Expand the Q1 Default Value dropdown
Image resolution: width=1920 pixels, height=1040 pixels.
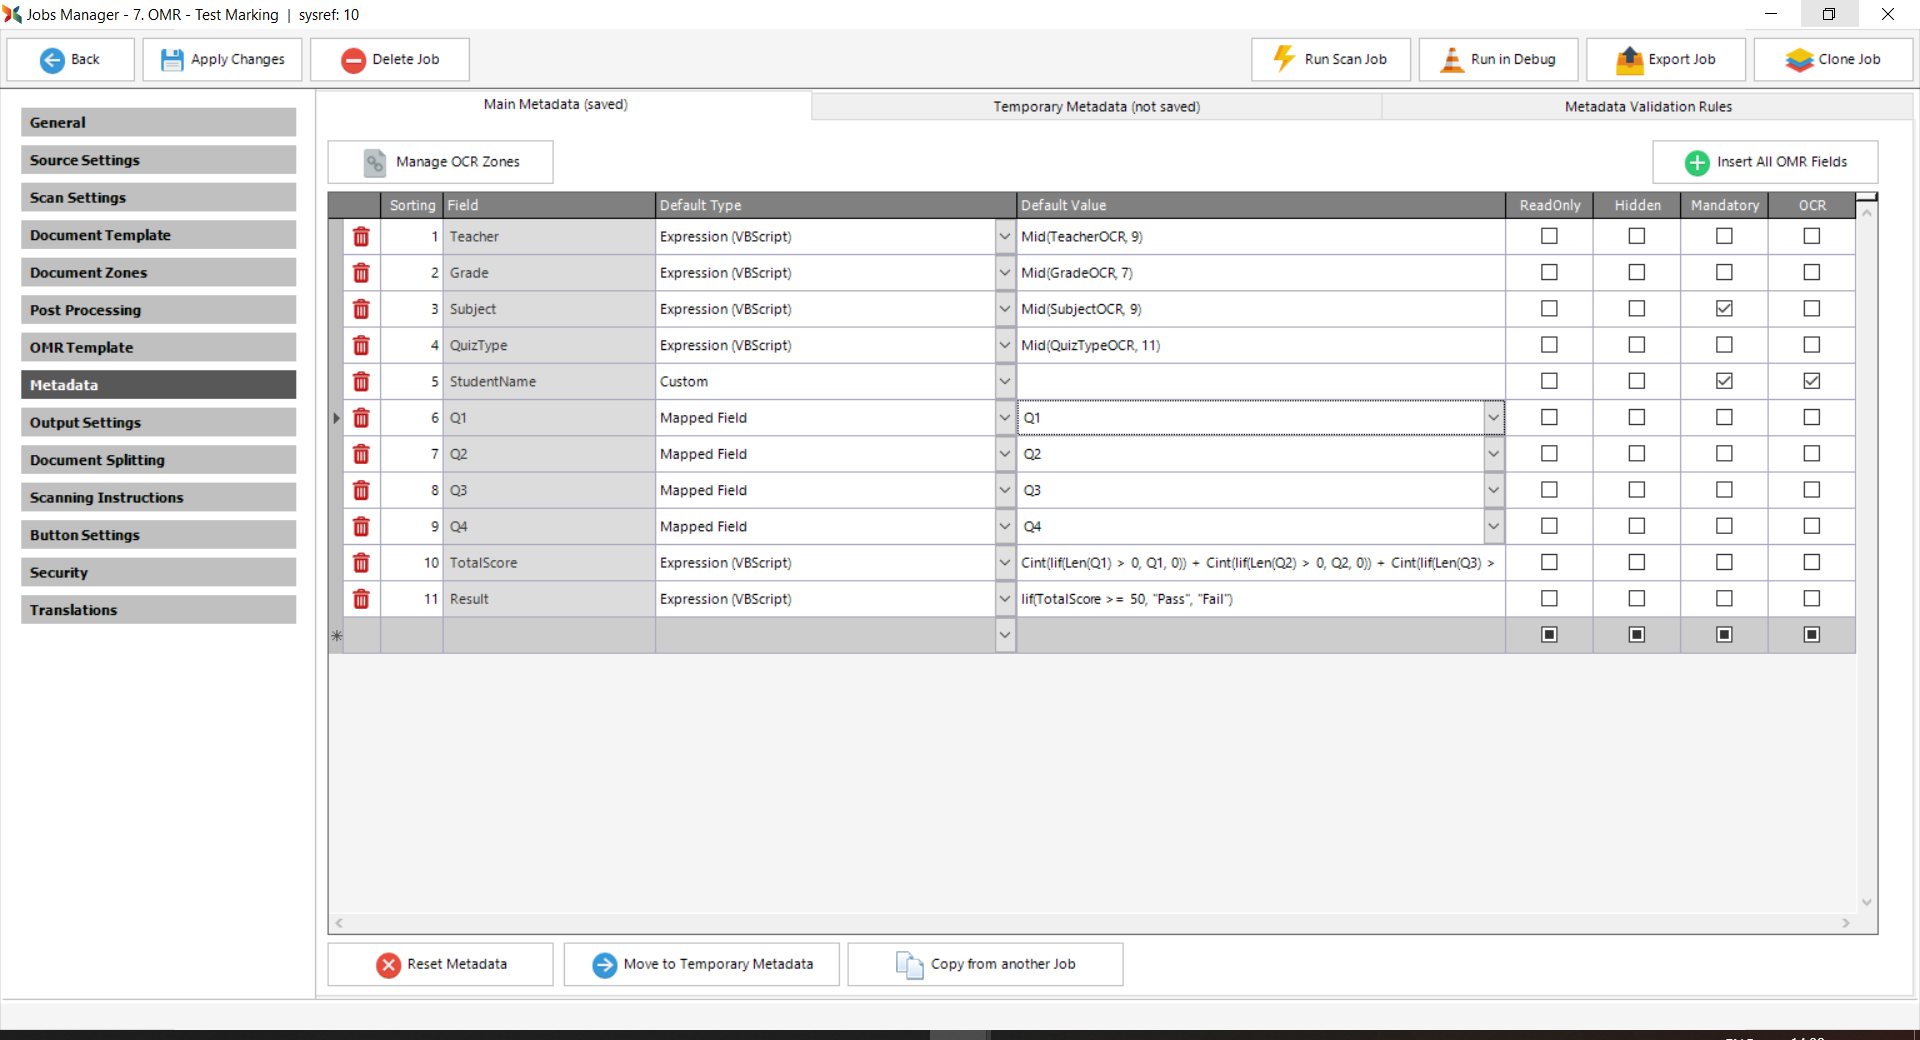pyautogui.click(x=1493, y=418)
